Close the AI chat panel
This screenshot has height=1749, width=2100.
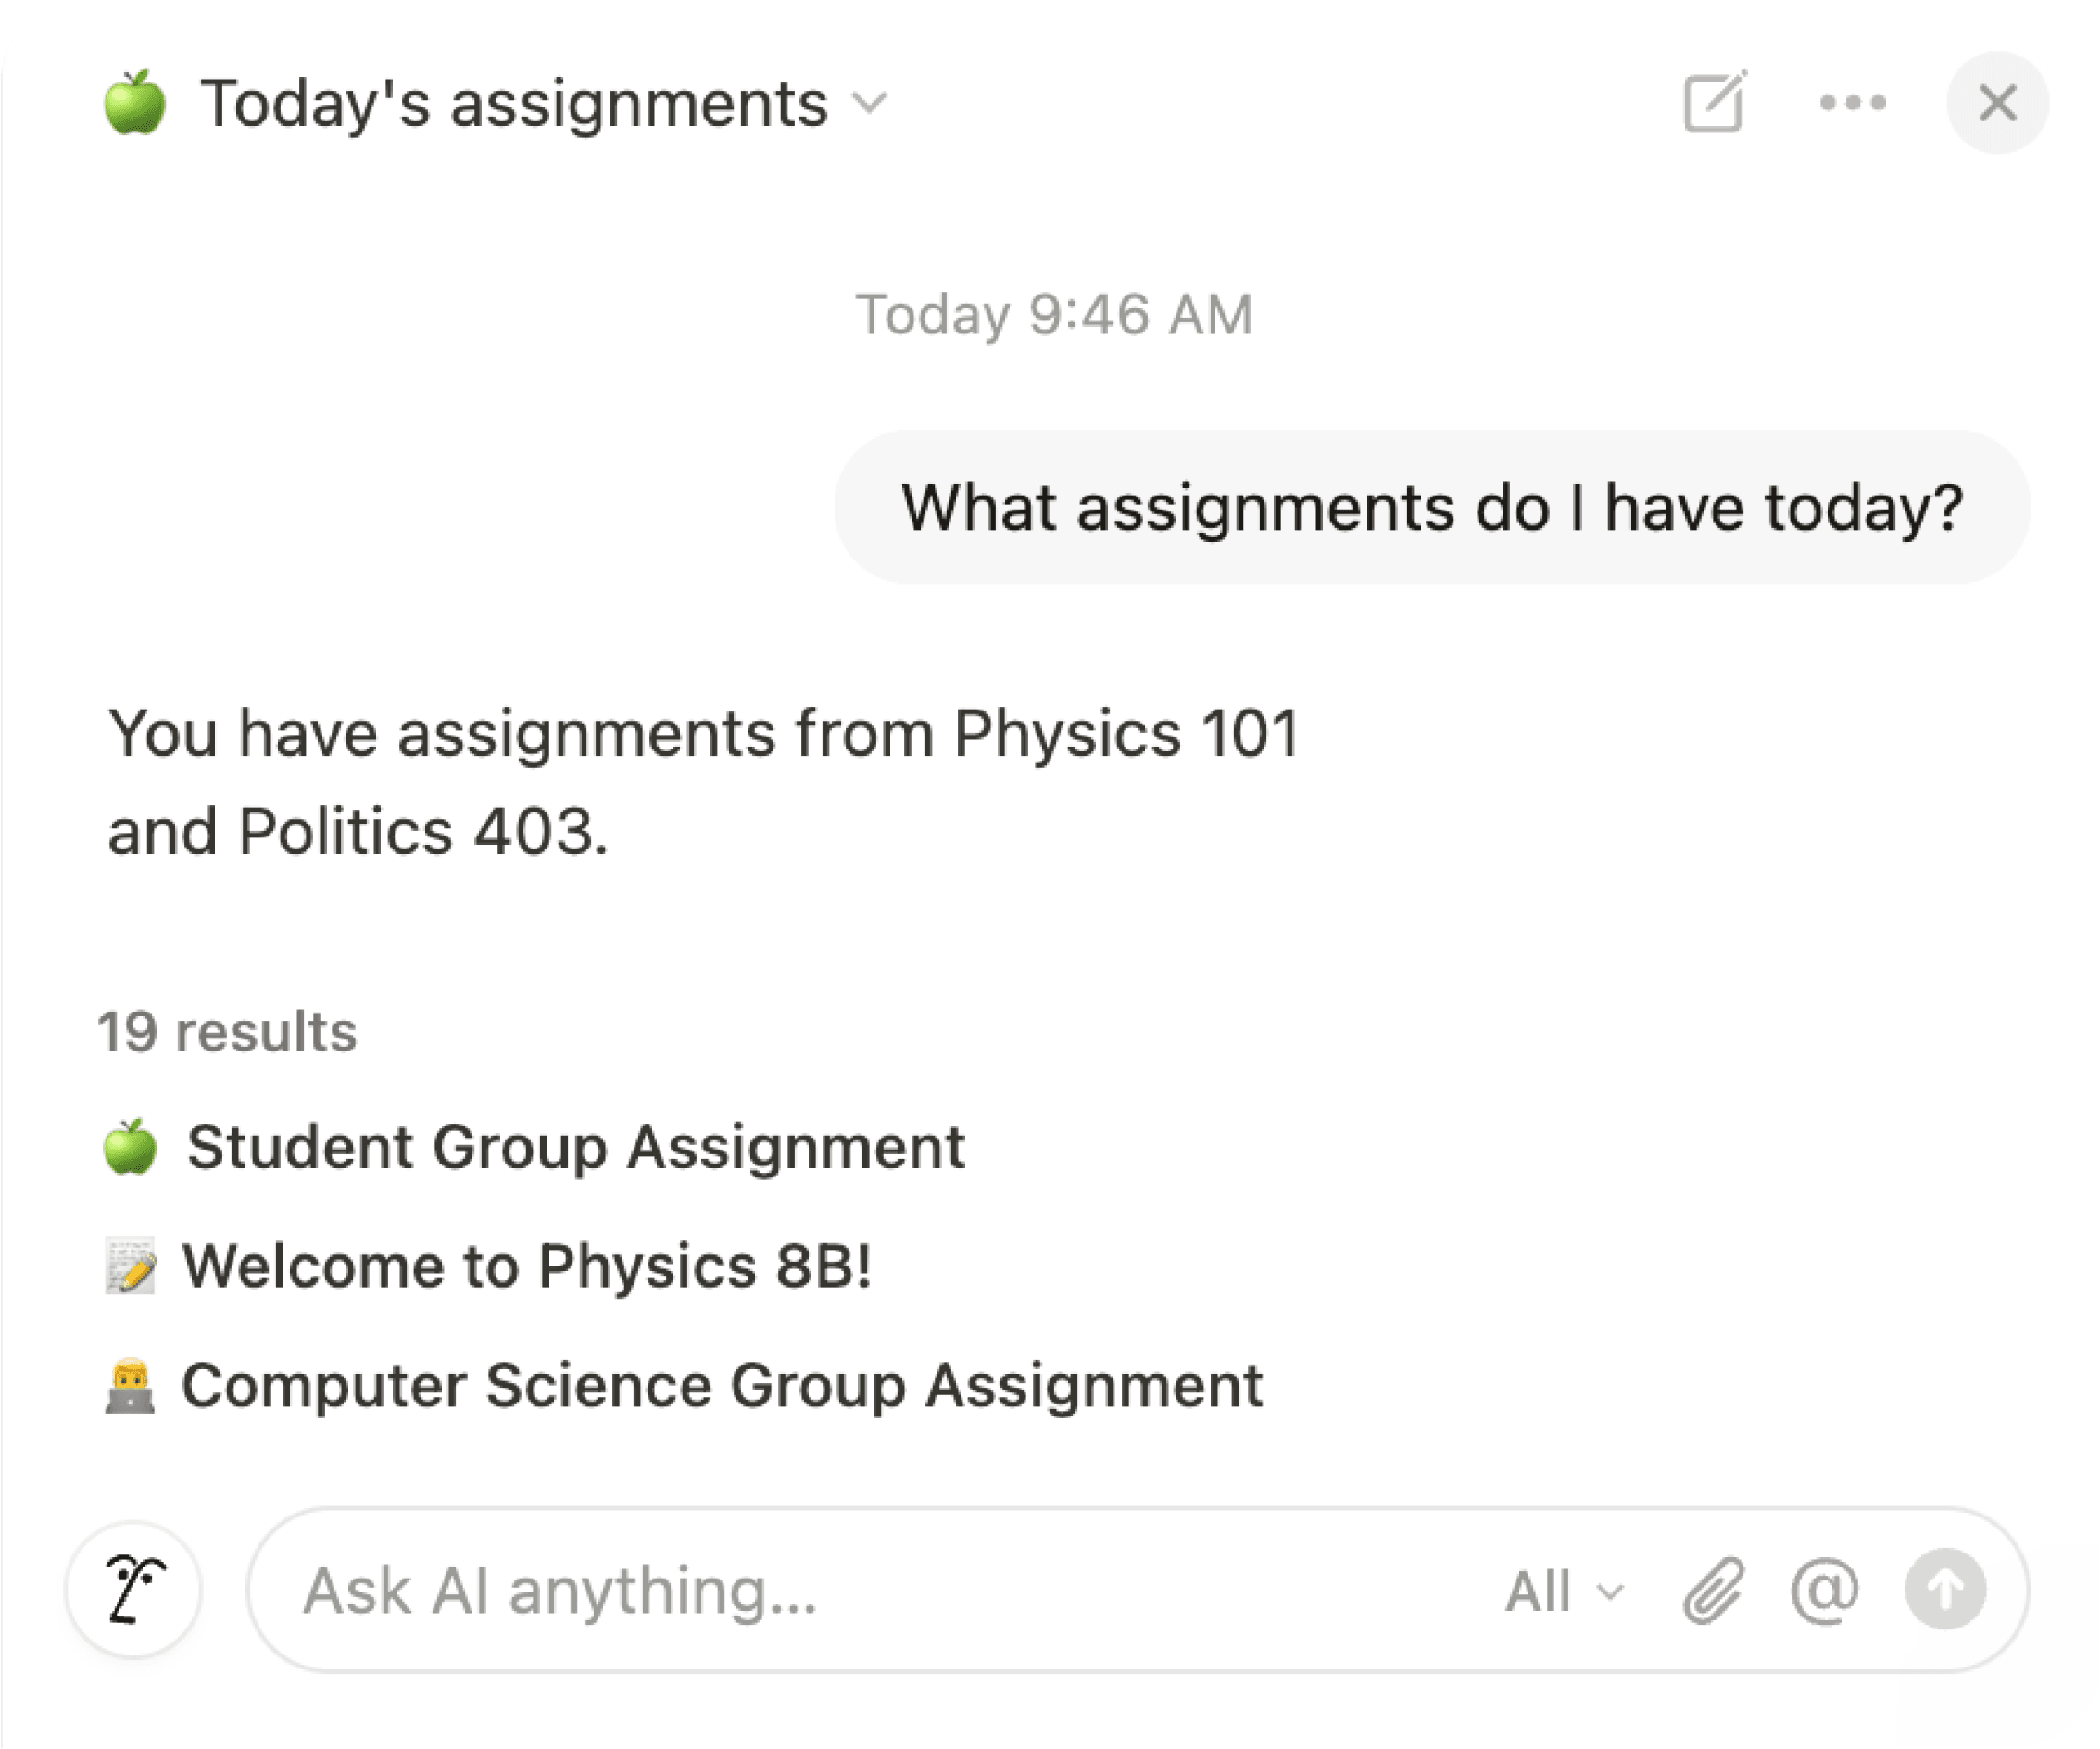(x=1997, y=102)
